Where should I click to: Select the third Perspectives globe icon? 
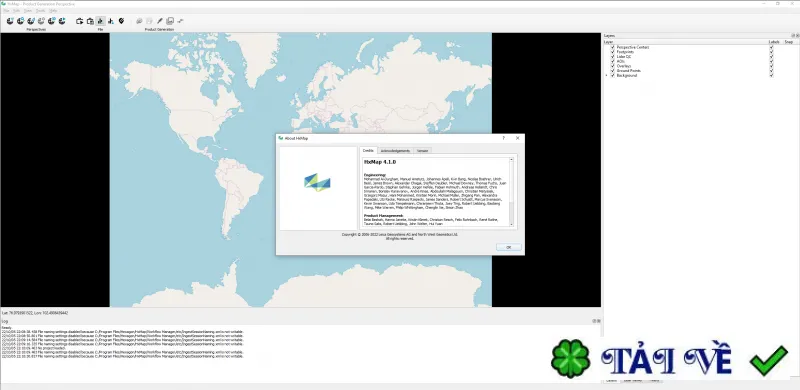pyautogui.click(x=31, y=21)
